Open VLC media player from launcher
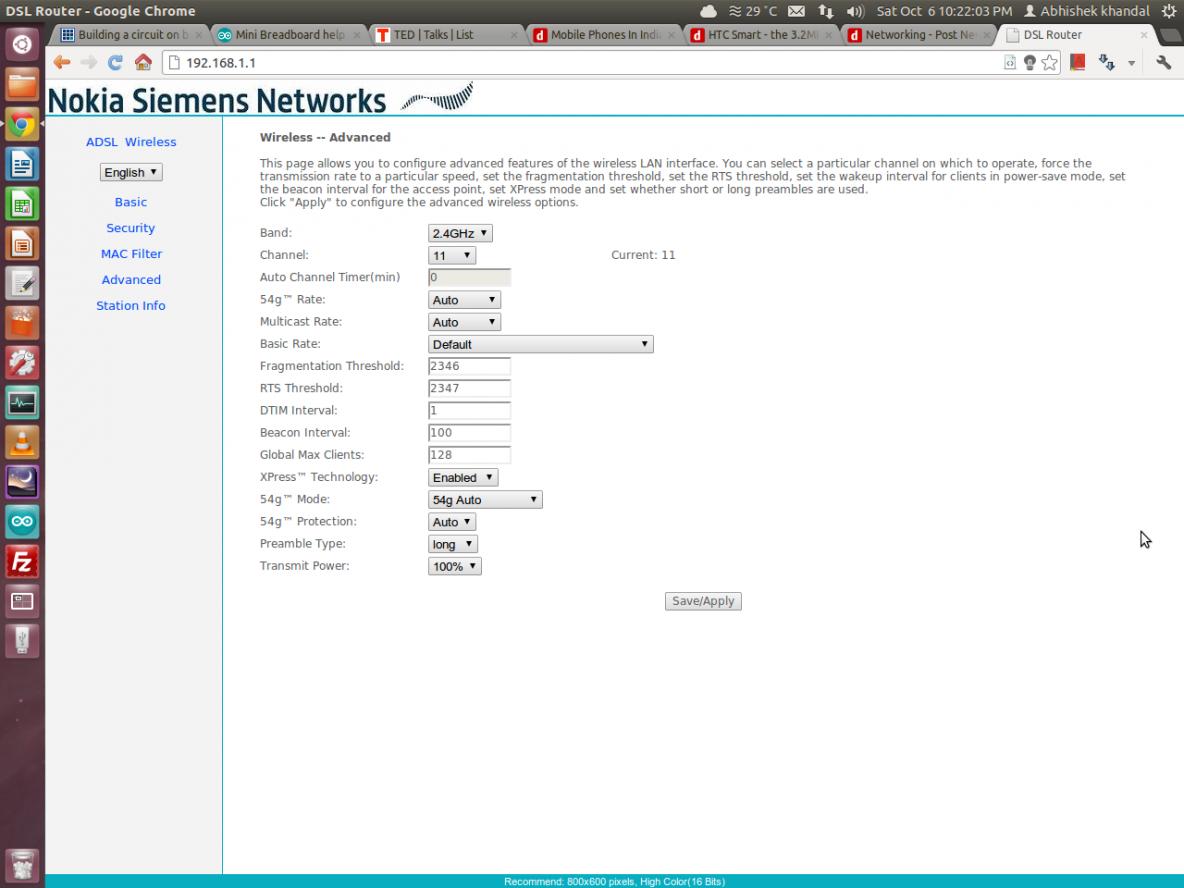The height and width of the screenshot is (888, 1184). pyautogui.click(x=22, y=442)
